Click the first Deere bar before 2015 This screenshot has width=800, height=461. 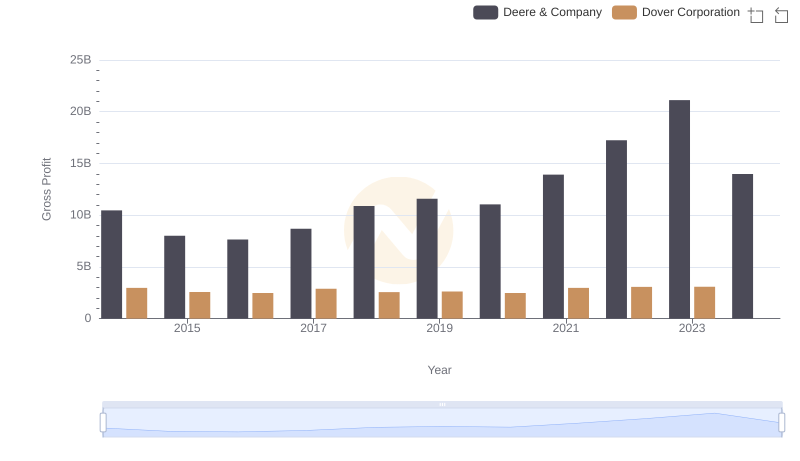111,264
